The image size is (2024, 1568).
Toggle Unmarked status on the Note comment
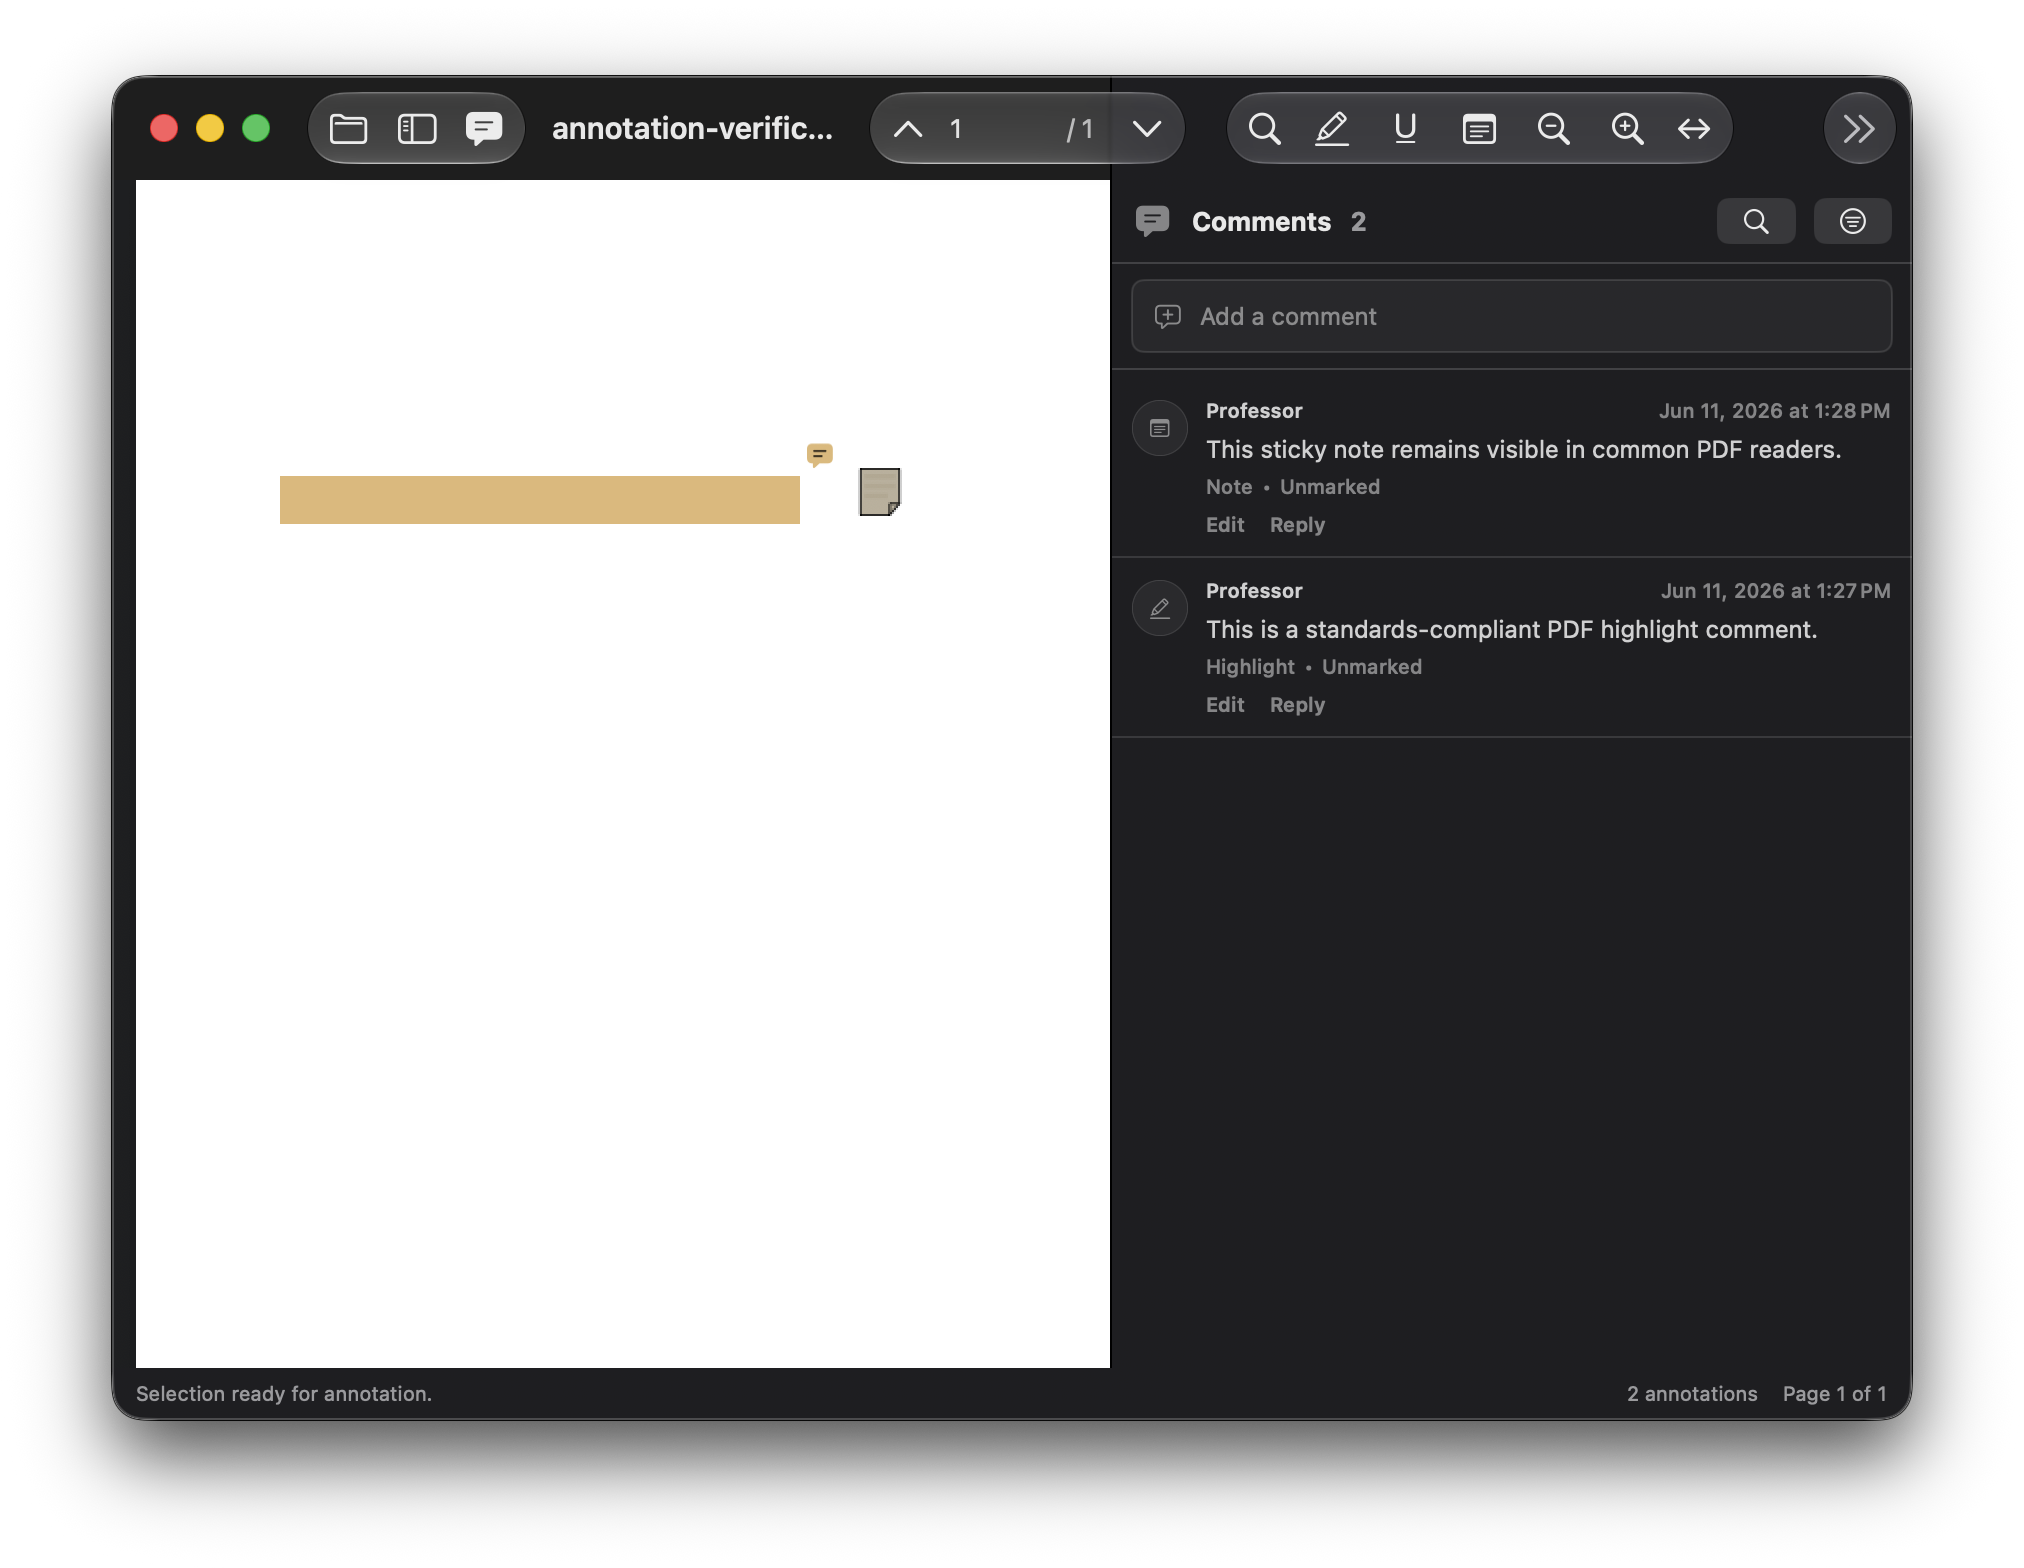coord(1329,487)
